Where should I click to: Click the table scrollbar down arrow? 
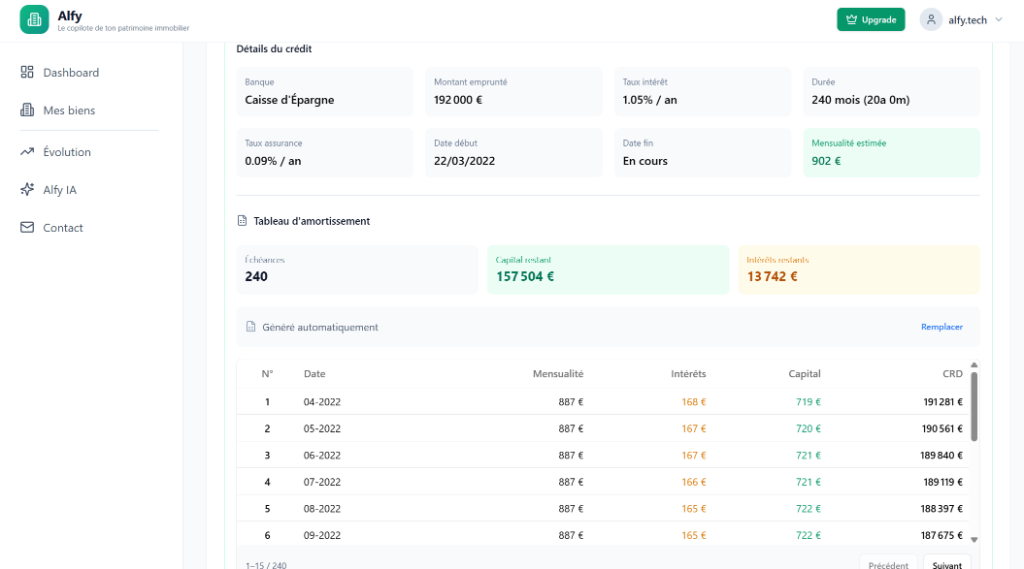point(974,540)
